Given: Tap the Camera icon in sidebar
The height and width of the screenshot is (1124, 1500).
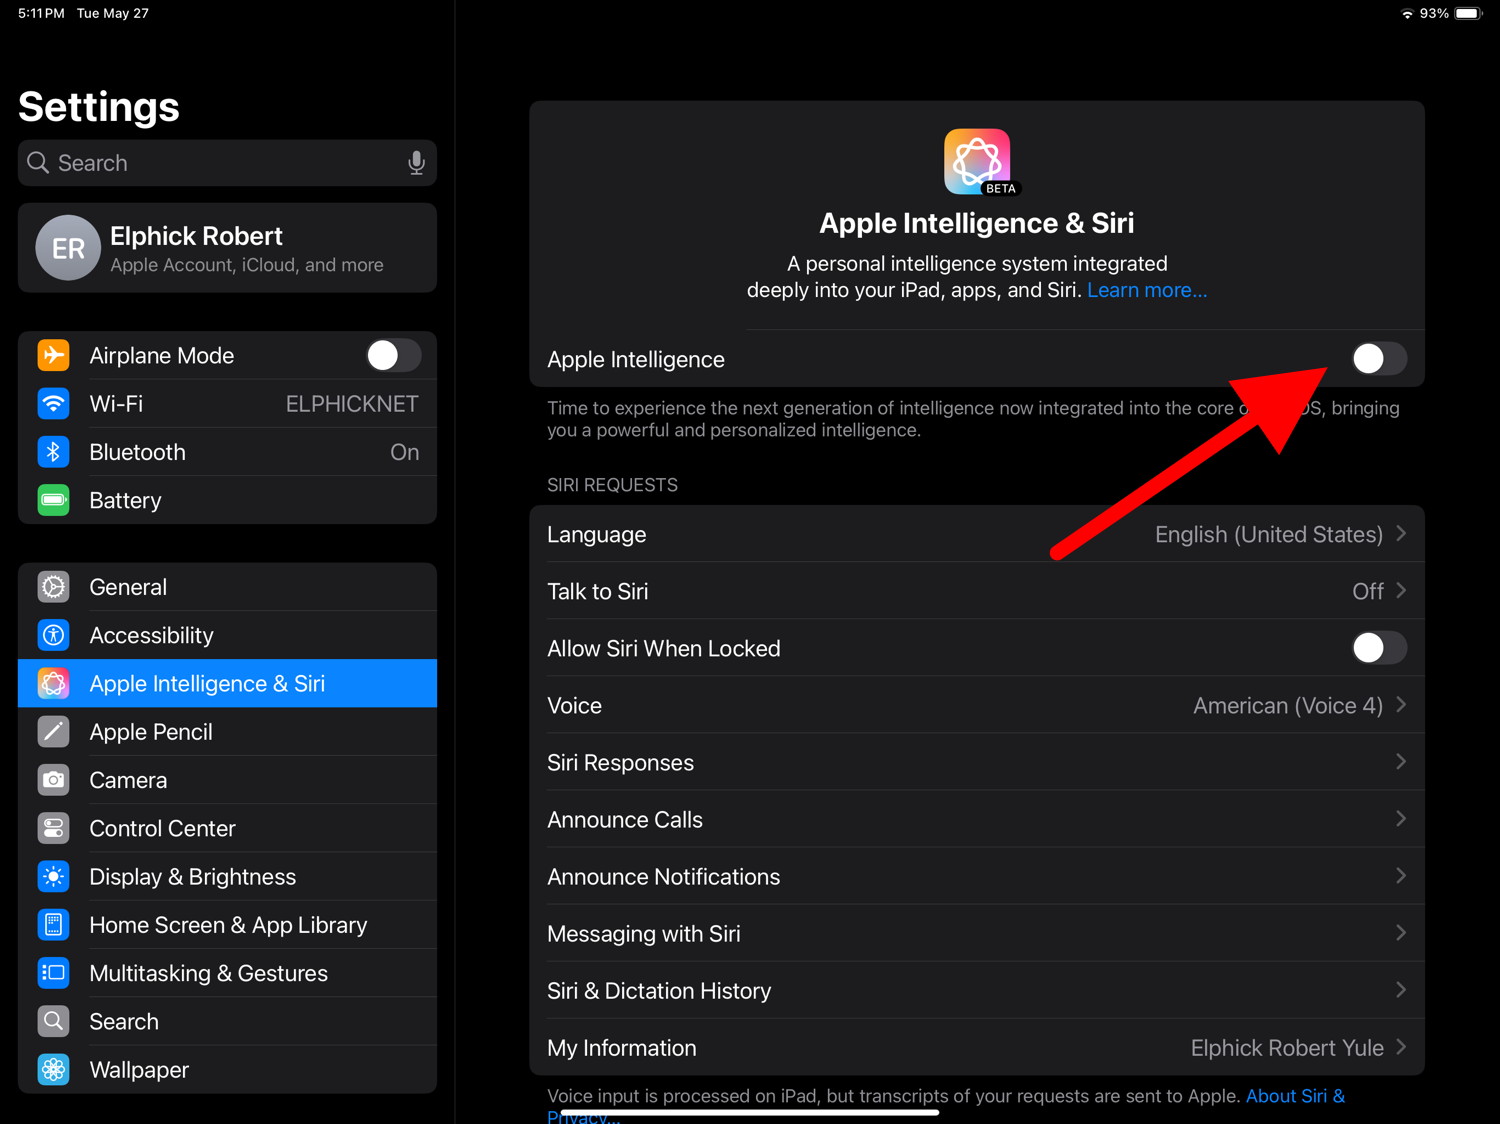Looking at the screenshot, I should 54,780.
